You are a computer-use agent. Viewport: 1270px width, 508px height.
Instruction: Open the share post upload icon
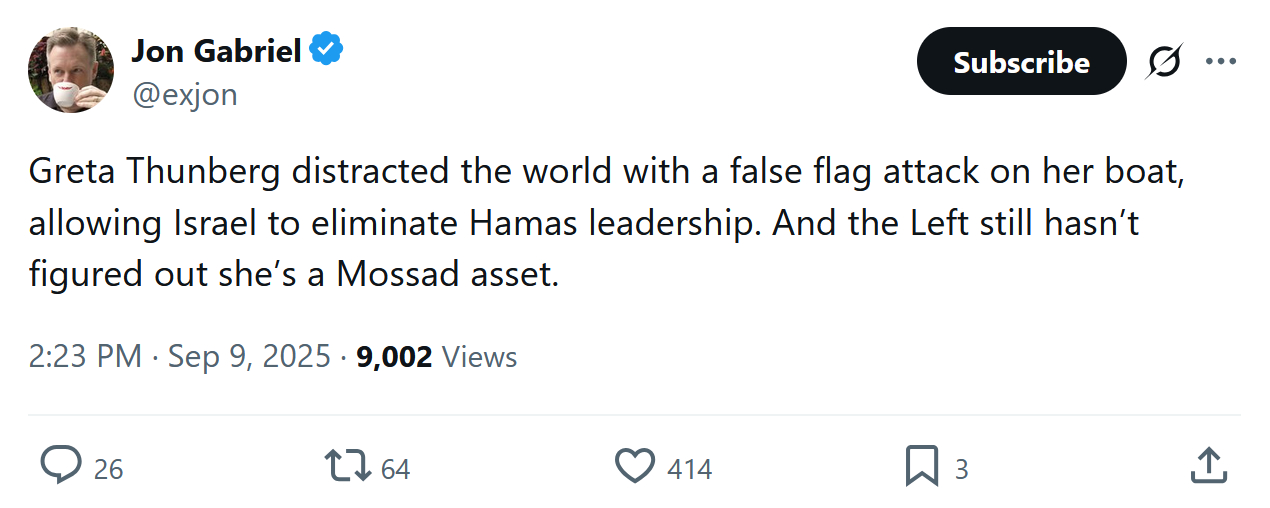(x=1208, y=465)
